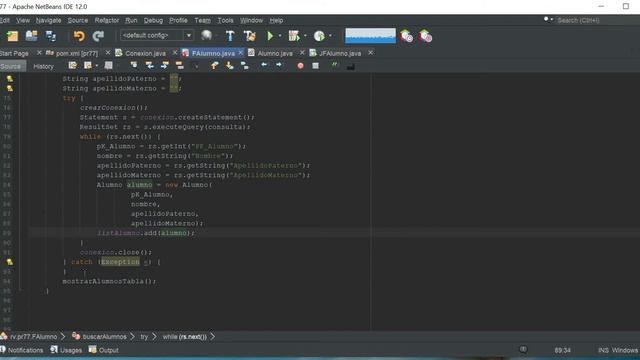Click the Open Project toolbar icon
This screenshot has height=360, width=640.
31,36
